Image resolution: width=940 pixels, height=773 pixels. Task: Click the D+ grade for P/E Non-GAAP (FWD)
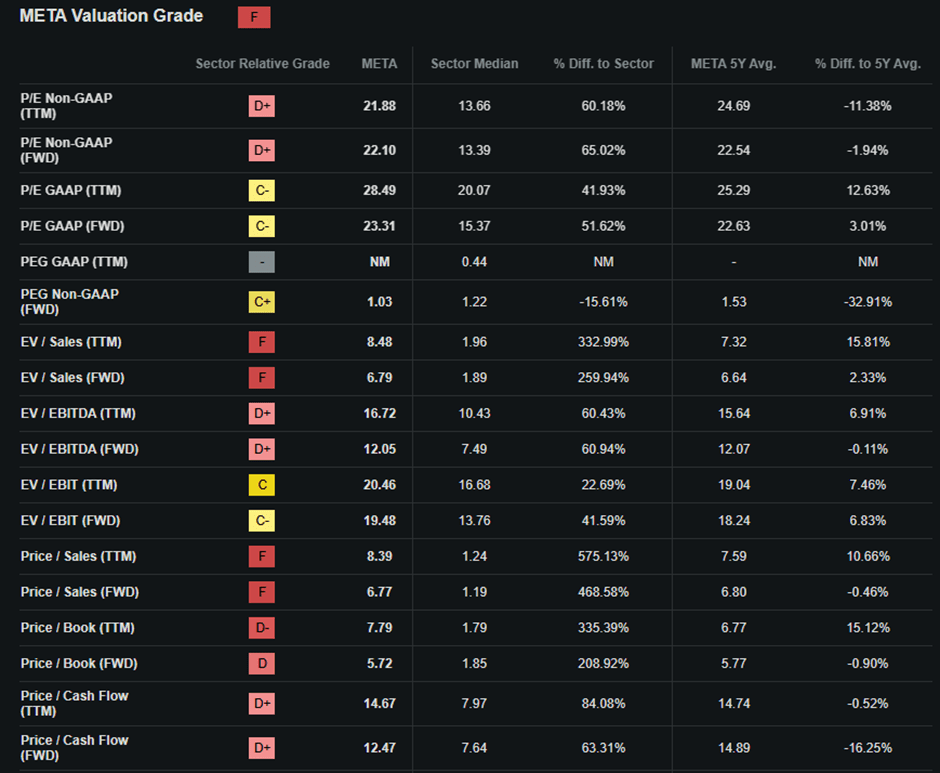point(262,151)
